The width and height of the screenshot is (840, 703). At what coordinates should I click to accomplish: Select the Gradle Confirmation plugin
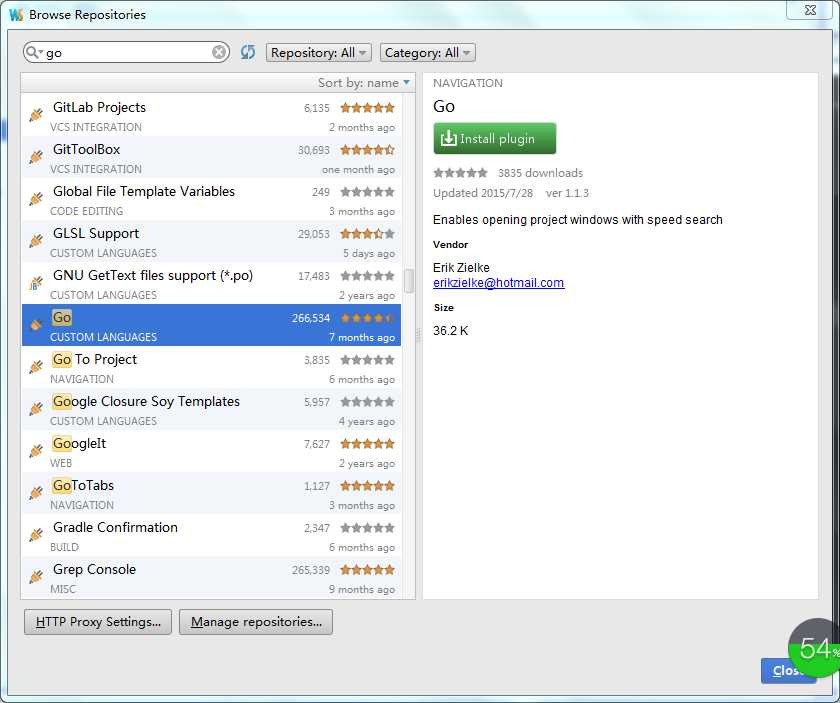coord(211,535)
